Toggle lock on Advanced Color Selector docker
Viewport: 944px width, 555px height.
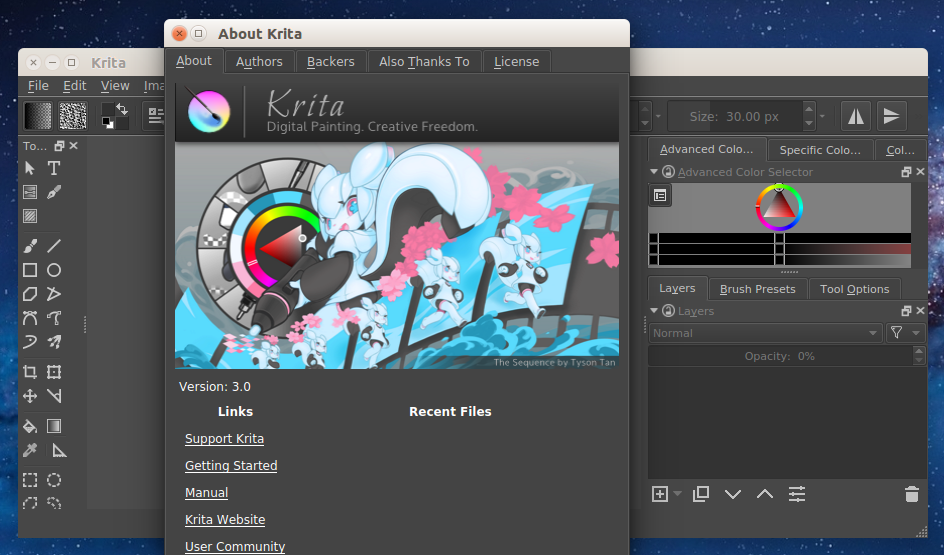[x=668, y=172]
